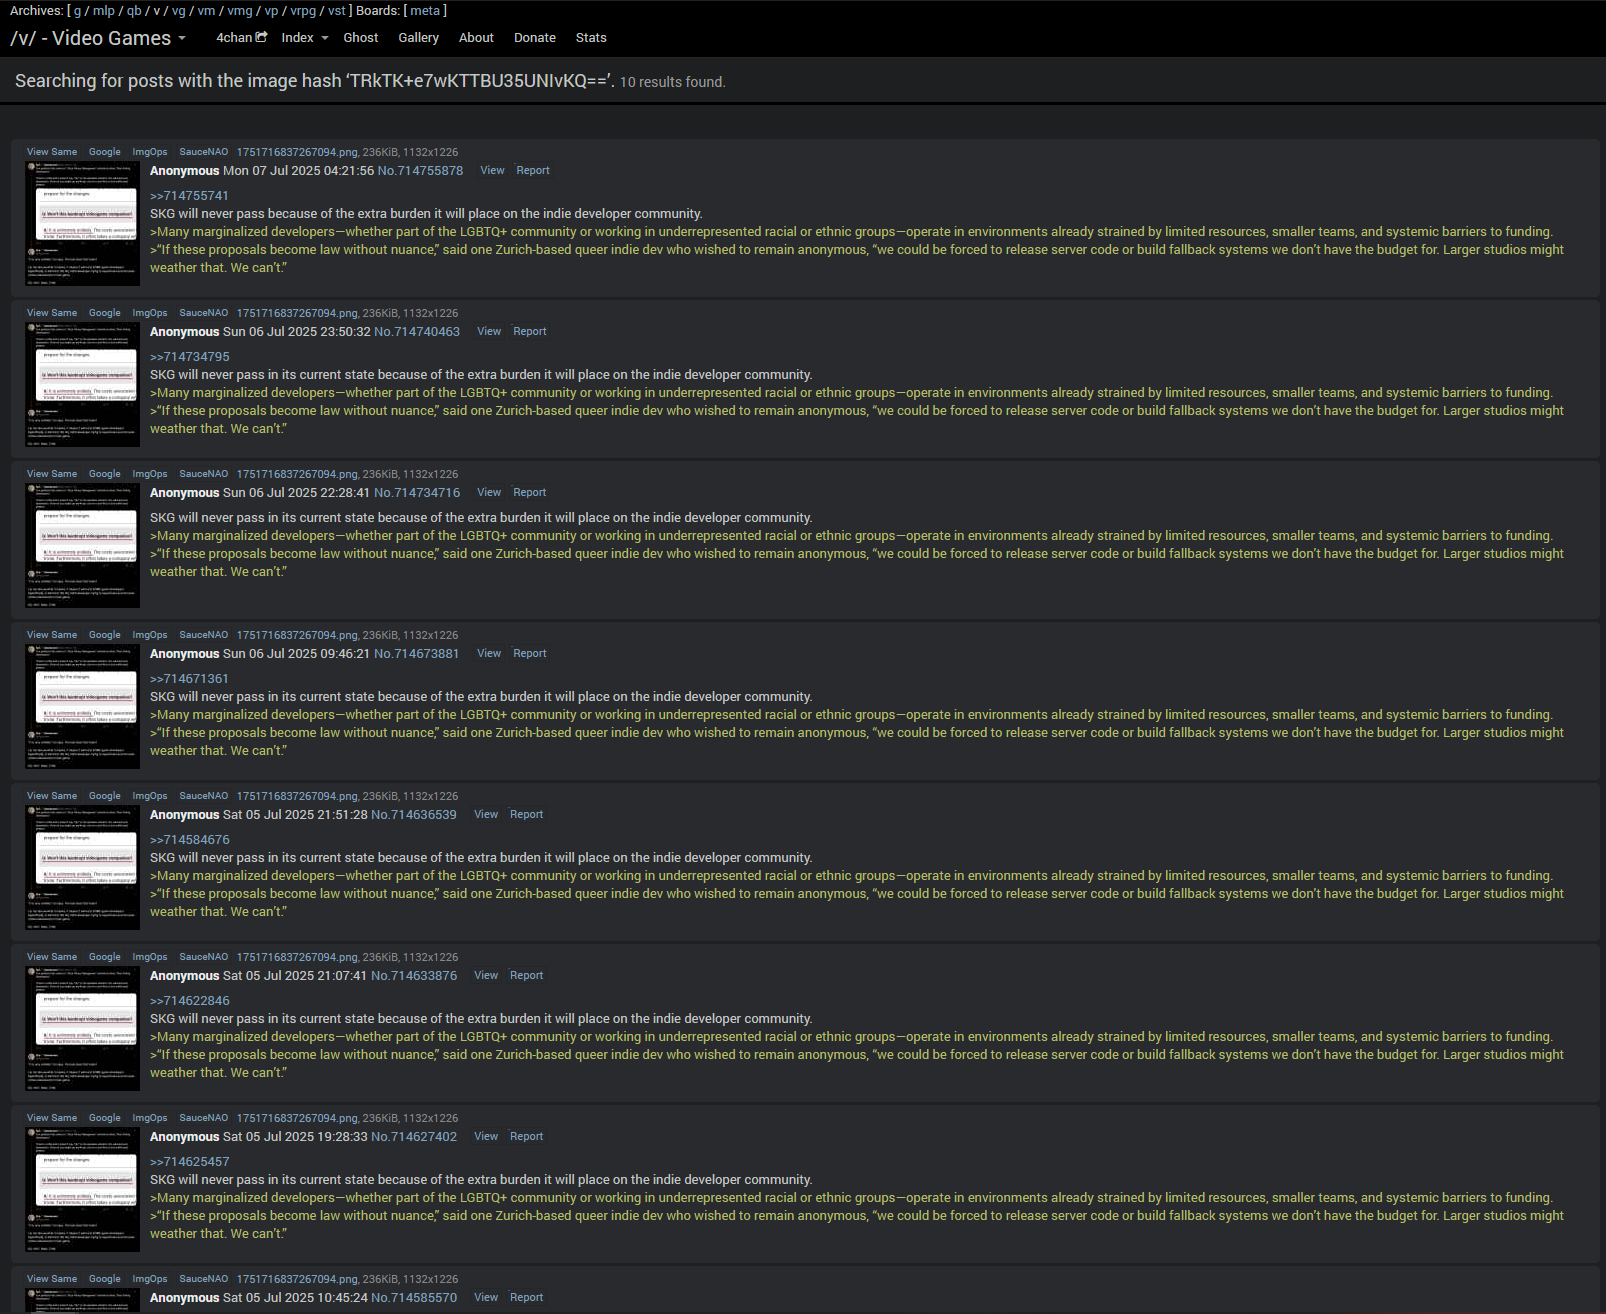Open thumbnail of post No.714633876
Viewport: 1606px width, 1314px height.
click(x=82, y=1029)
